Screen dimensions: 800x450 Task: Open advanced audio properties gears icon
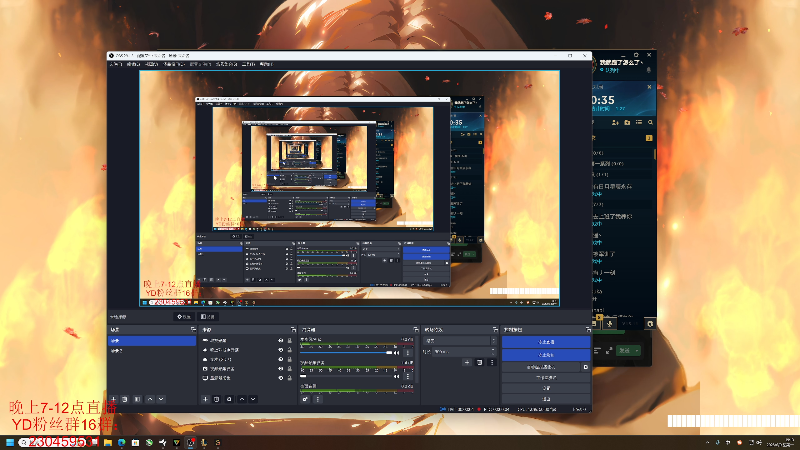pyautogui.click(x=305, y=399)
